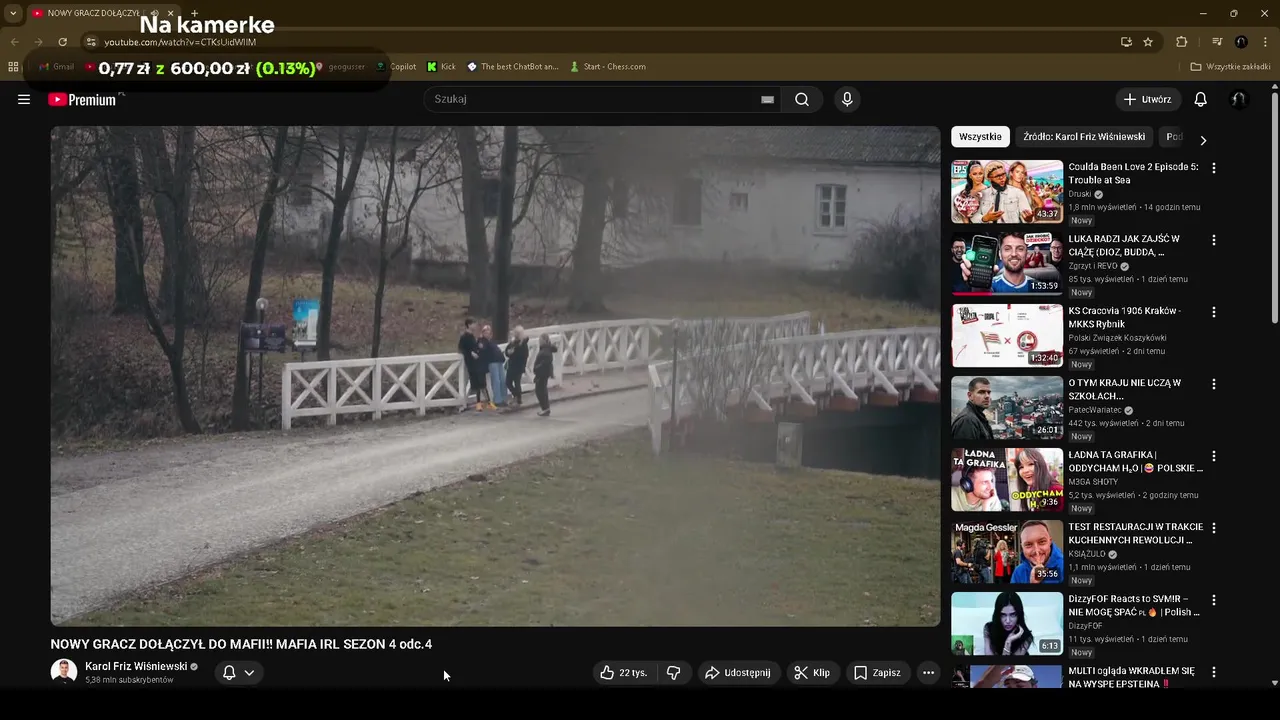
Task: Open options for O TYM KRAJU video
Action: tap(1214, 384)
